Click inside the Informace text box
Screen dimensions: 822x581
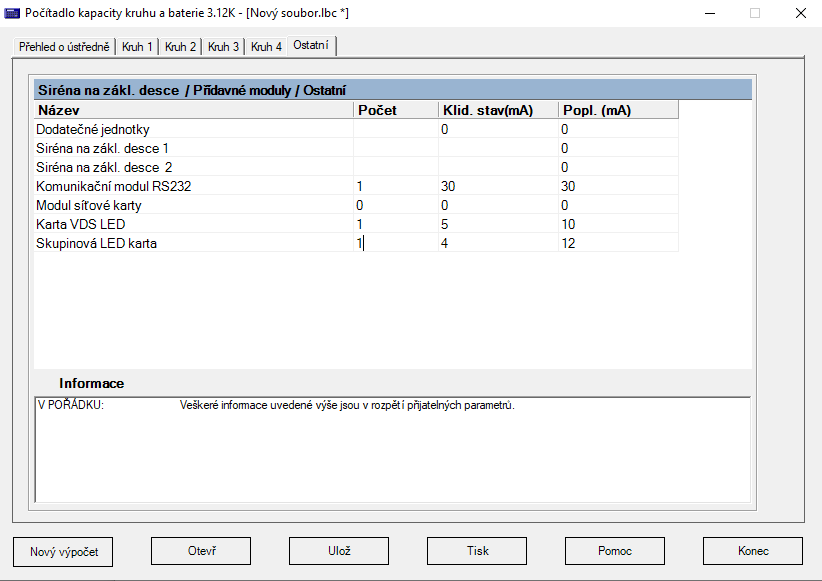(392, 450)
